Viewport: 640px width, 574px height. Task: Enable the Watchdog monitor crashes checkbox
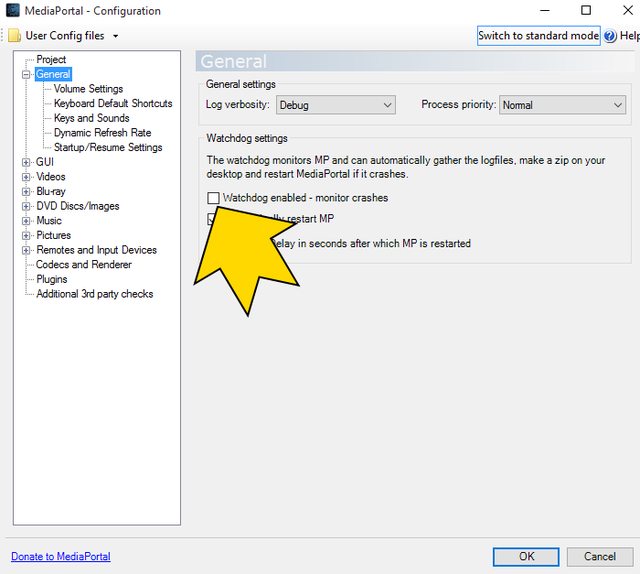(x=213, y=198)
